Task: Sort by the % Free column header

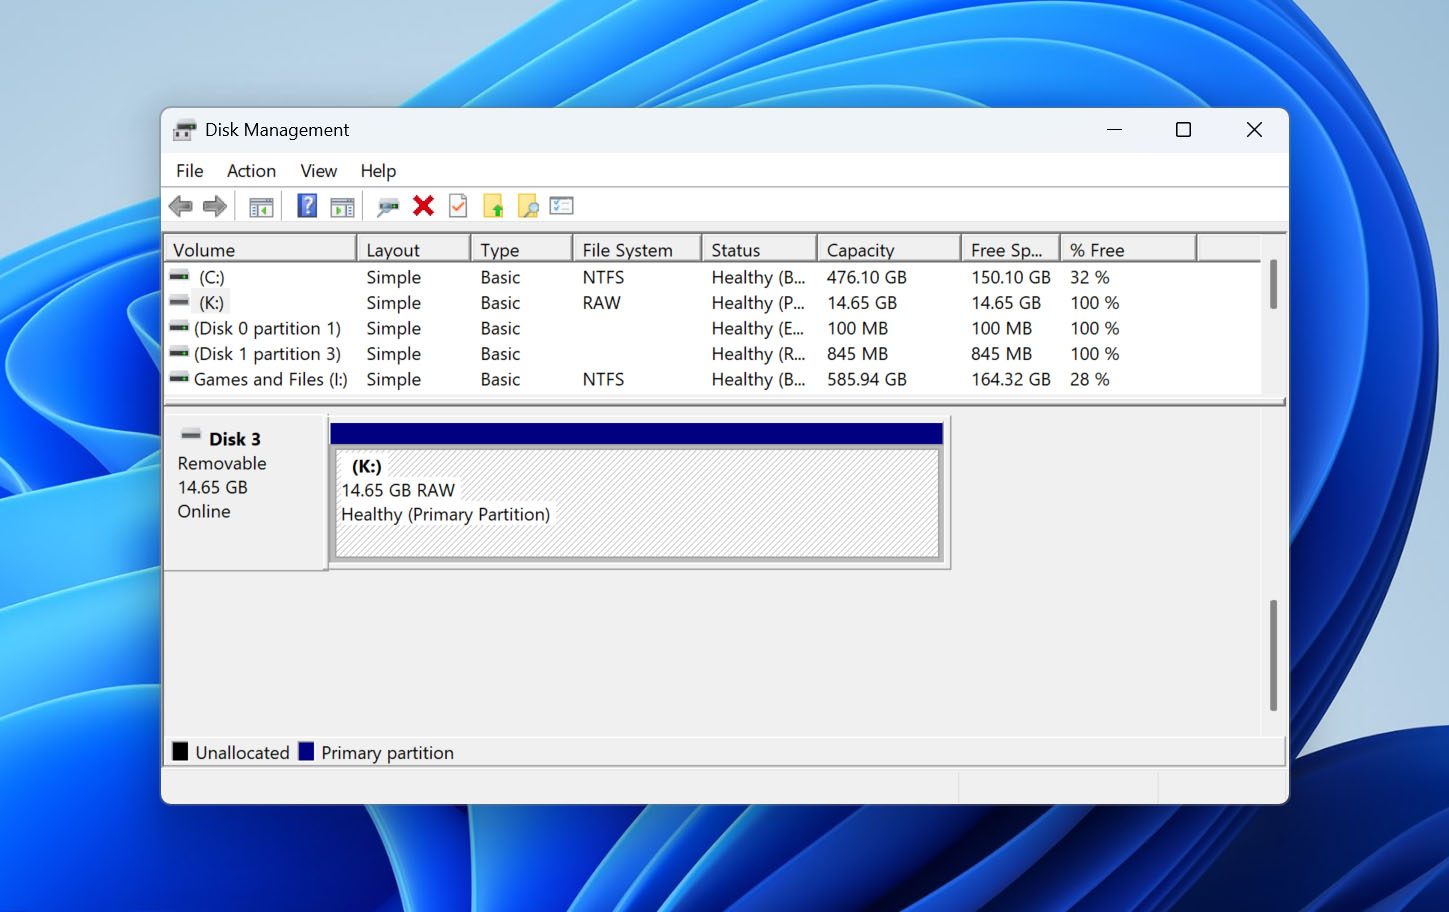Action: pyautogui.click(x=1128, y=249)
